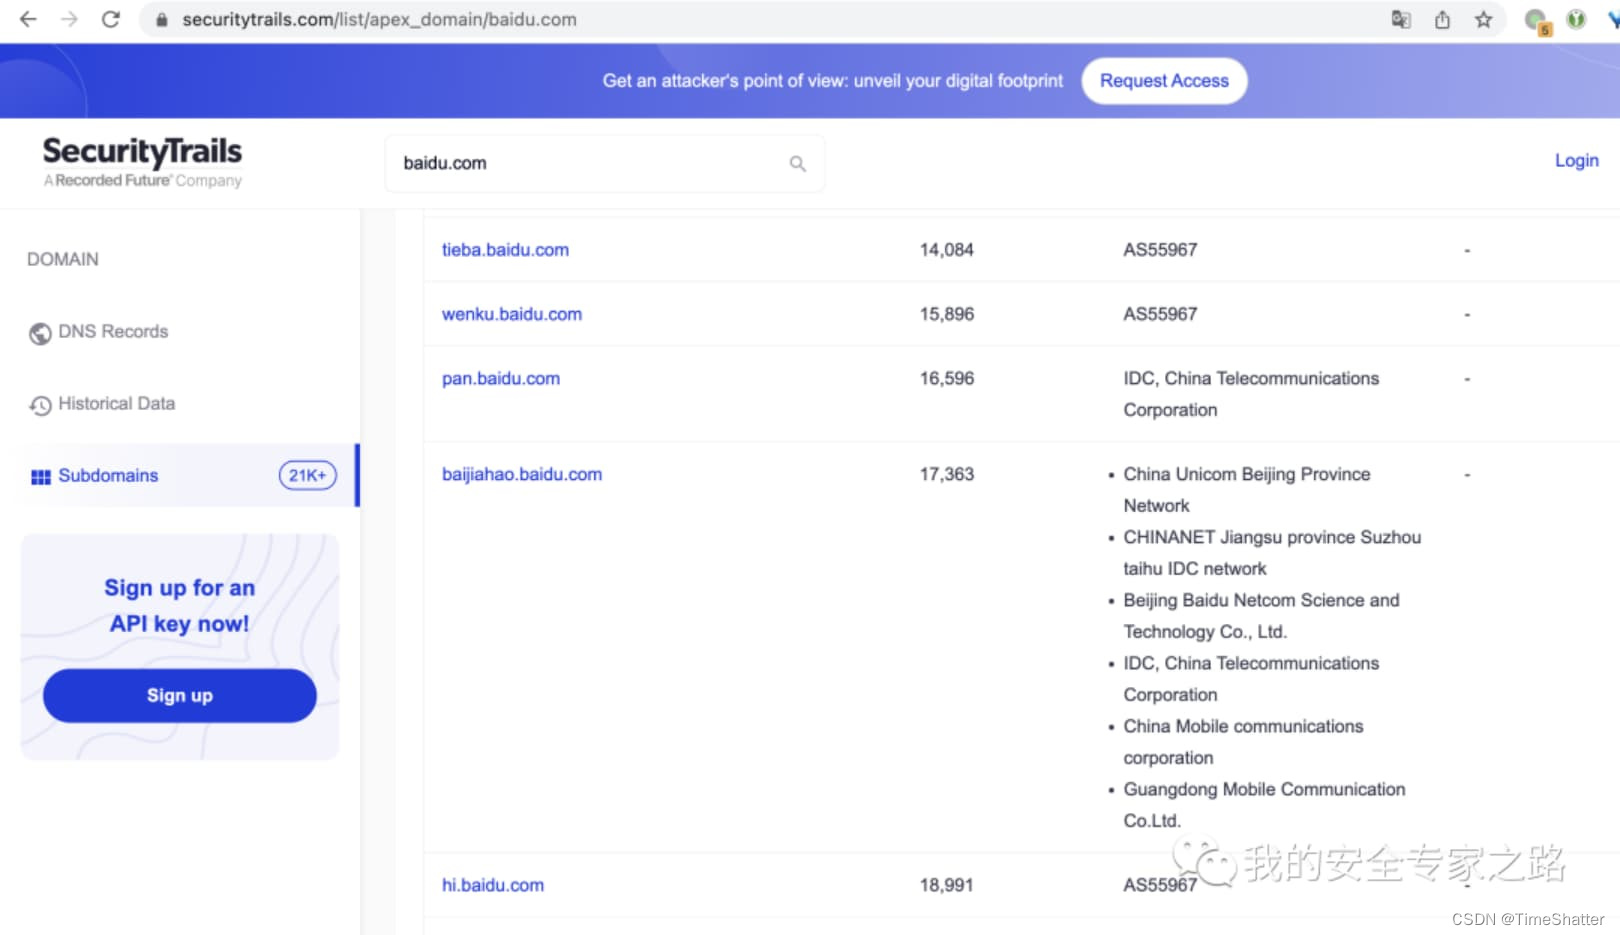Open DNS Records in sidebar

coord(113,331)
